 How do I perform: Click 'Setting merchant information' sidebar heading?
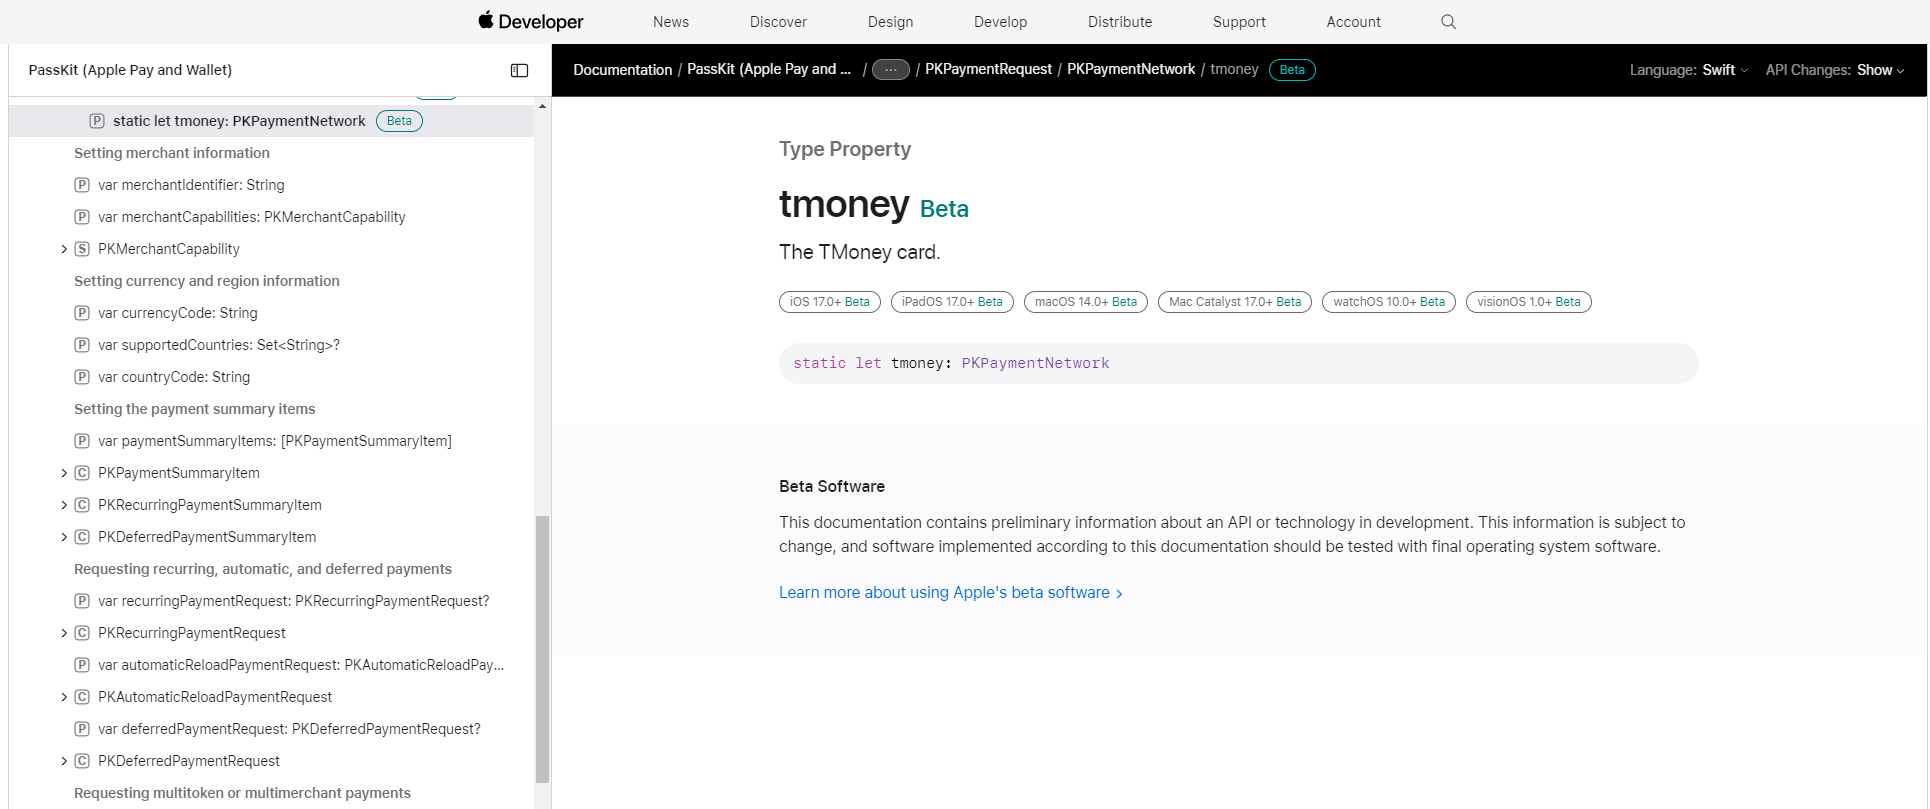[172, 153]
